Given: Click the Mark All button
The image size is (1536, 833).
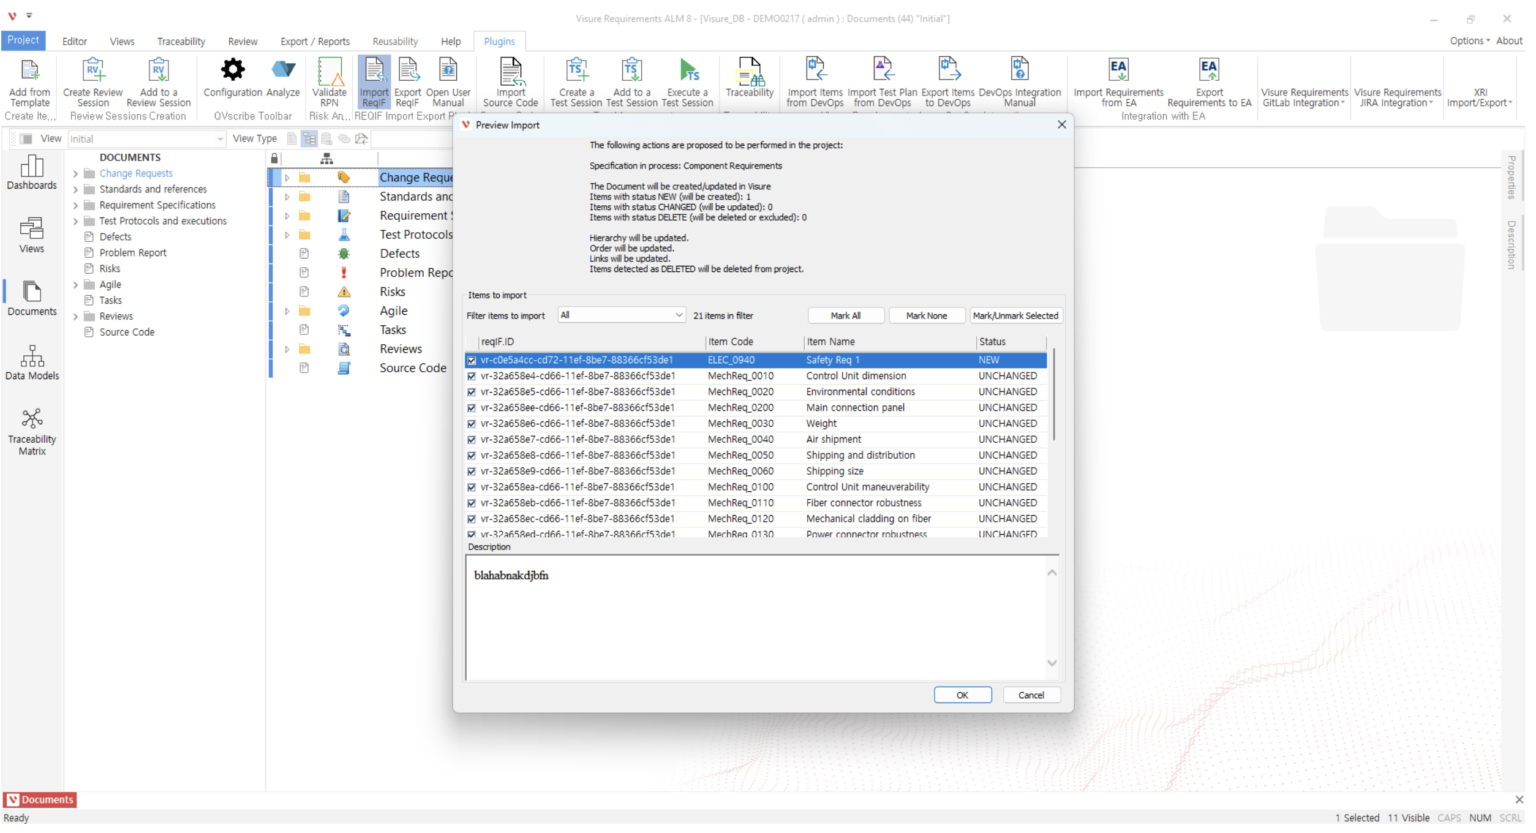Looking at the screenshot, I should coord(846,315).
